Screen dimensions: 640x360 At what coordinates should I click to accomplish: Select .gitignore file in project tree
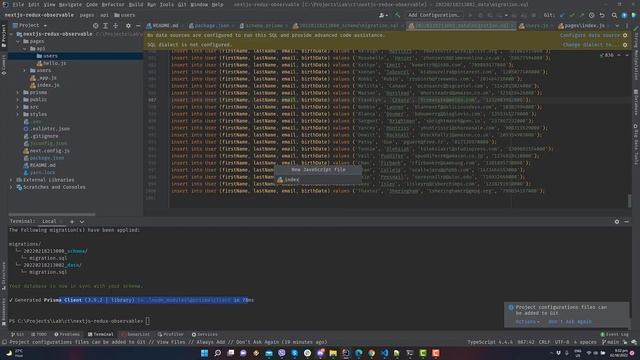pyautogui.click(x=44, y=136)
